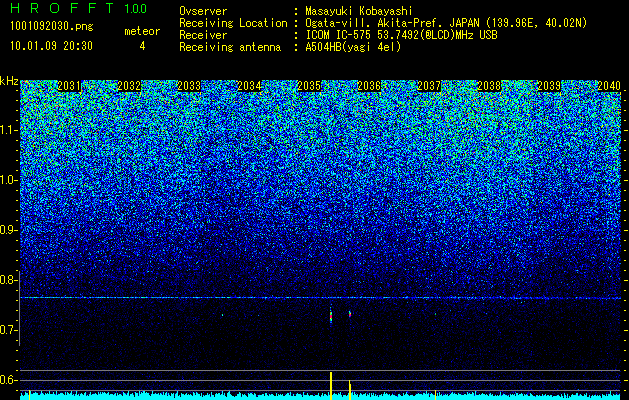
Task: Click the second meteor echo before 2036
Action: 350,314
